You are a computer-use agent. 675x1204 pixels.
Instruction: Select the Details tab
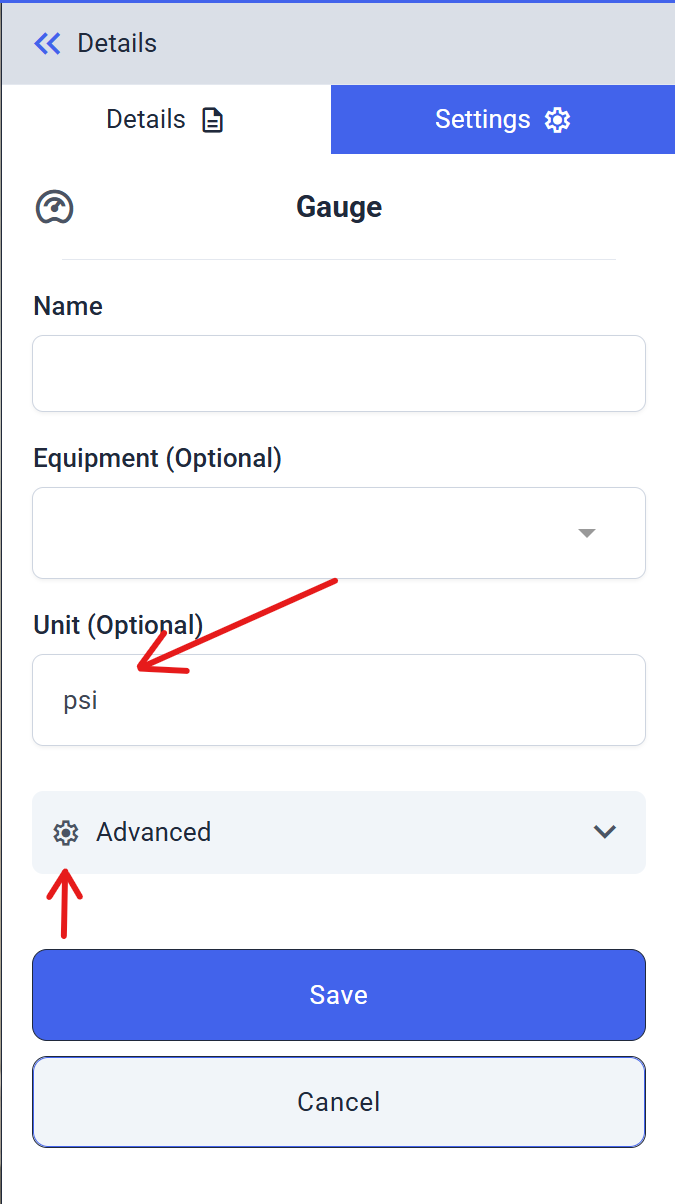click(x=145, y=119)
